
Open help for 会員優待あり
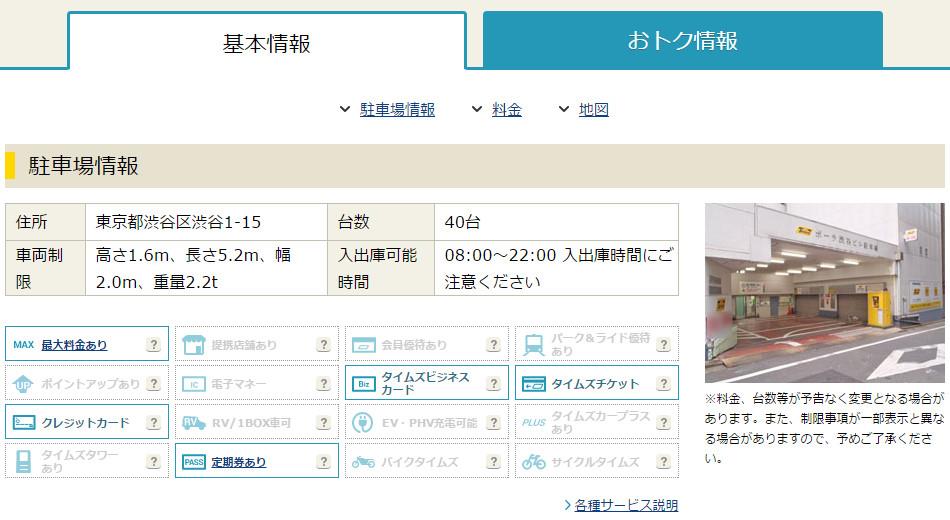coord(493,345)
